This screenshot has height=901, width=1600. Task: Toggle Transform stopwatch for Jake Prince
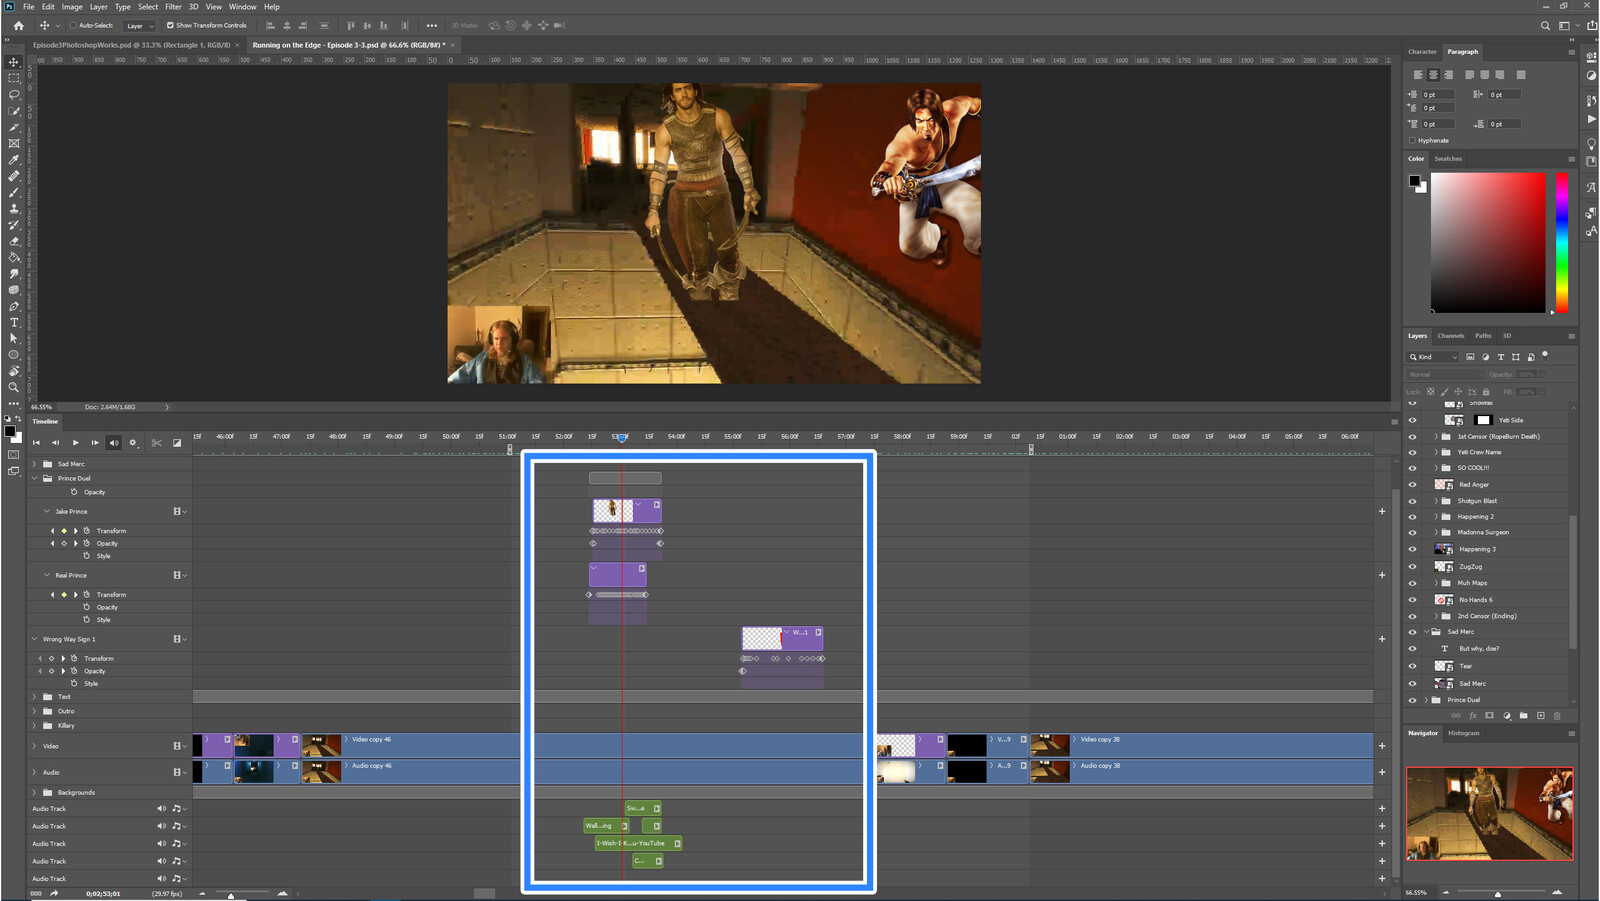point(87,531)
